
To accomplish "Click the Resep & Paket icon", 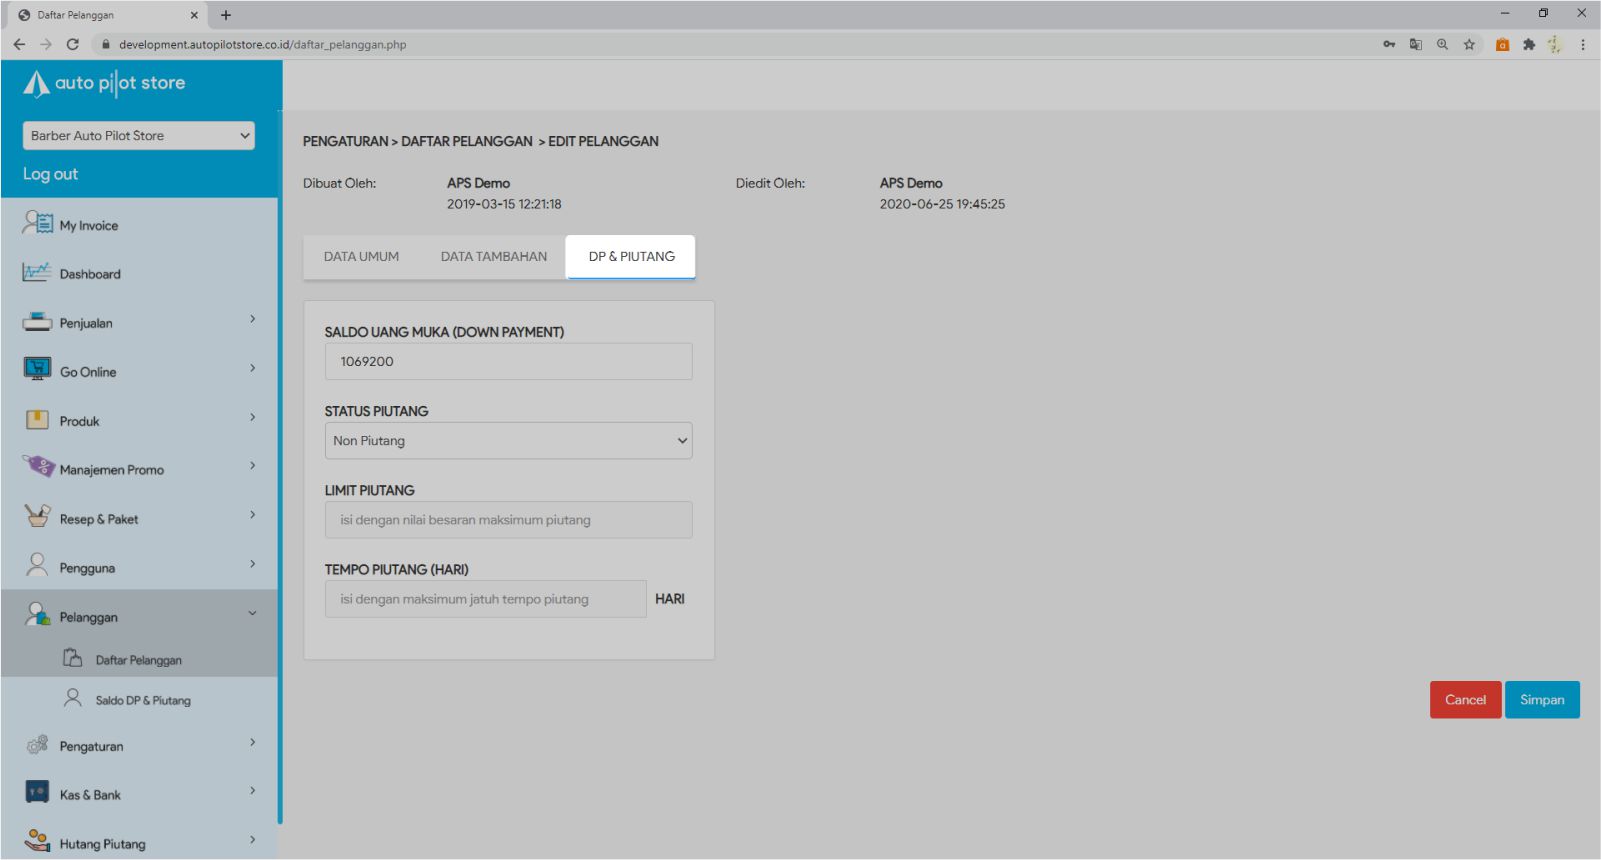I will 37,516.
